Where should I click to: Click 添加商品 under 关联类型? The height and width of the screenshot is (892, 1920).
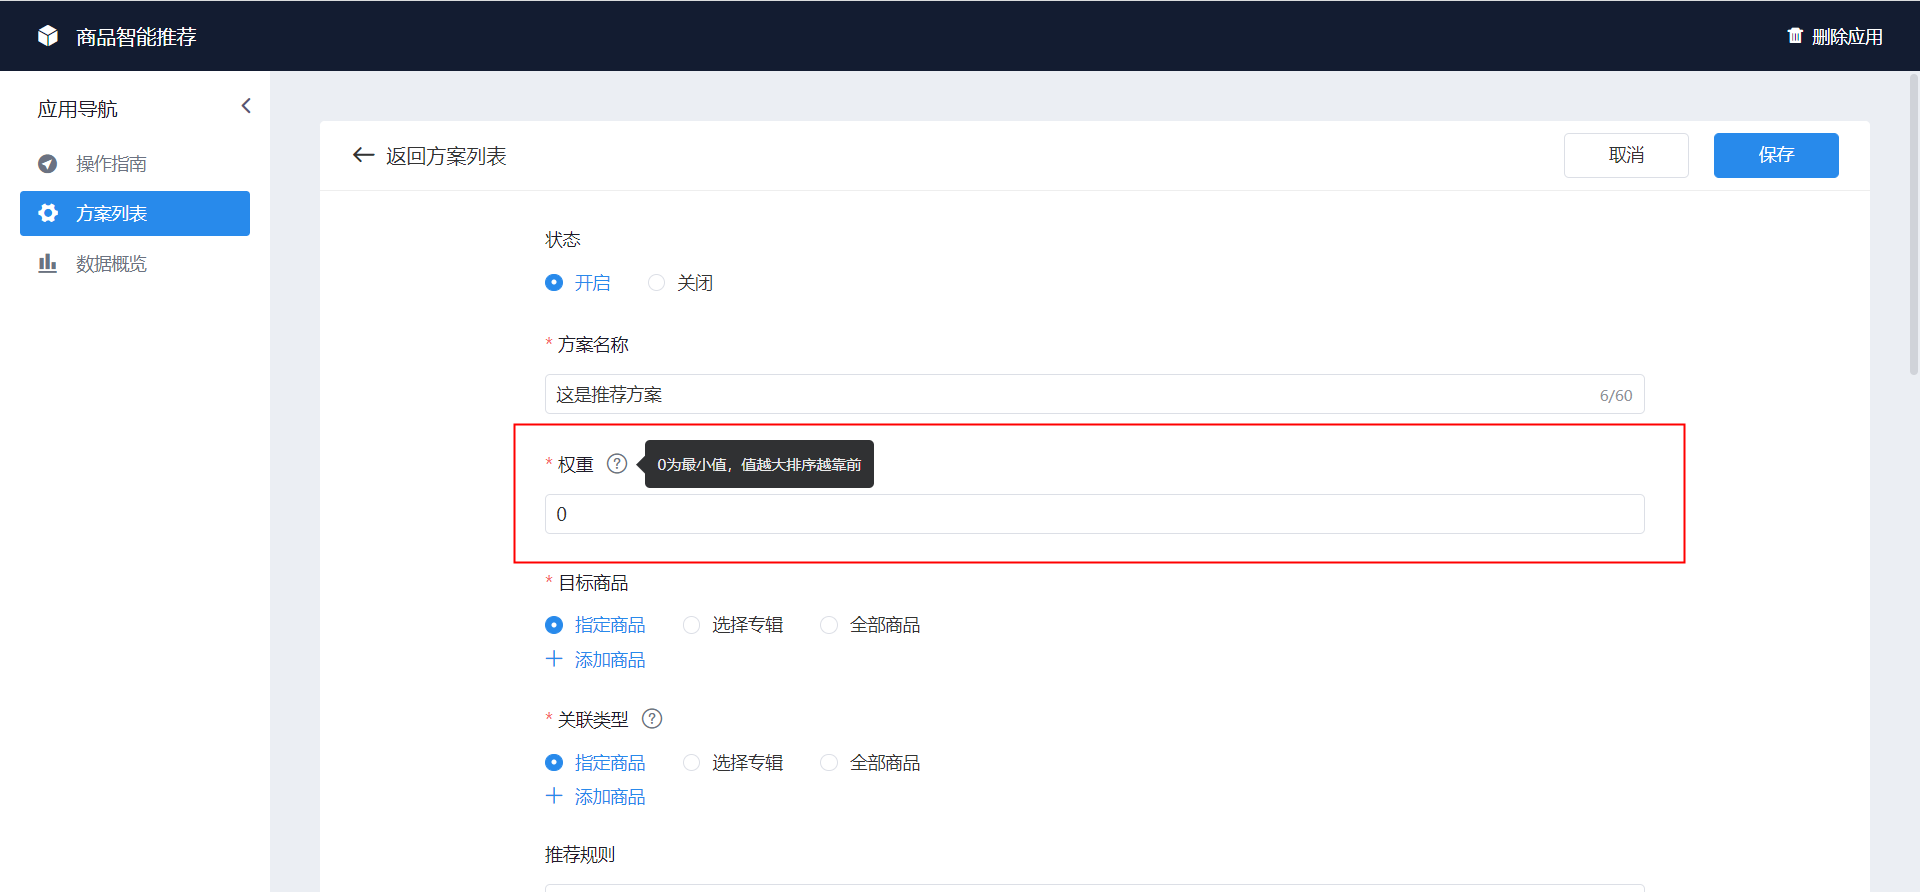pos(596,797)
